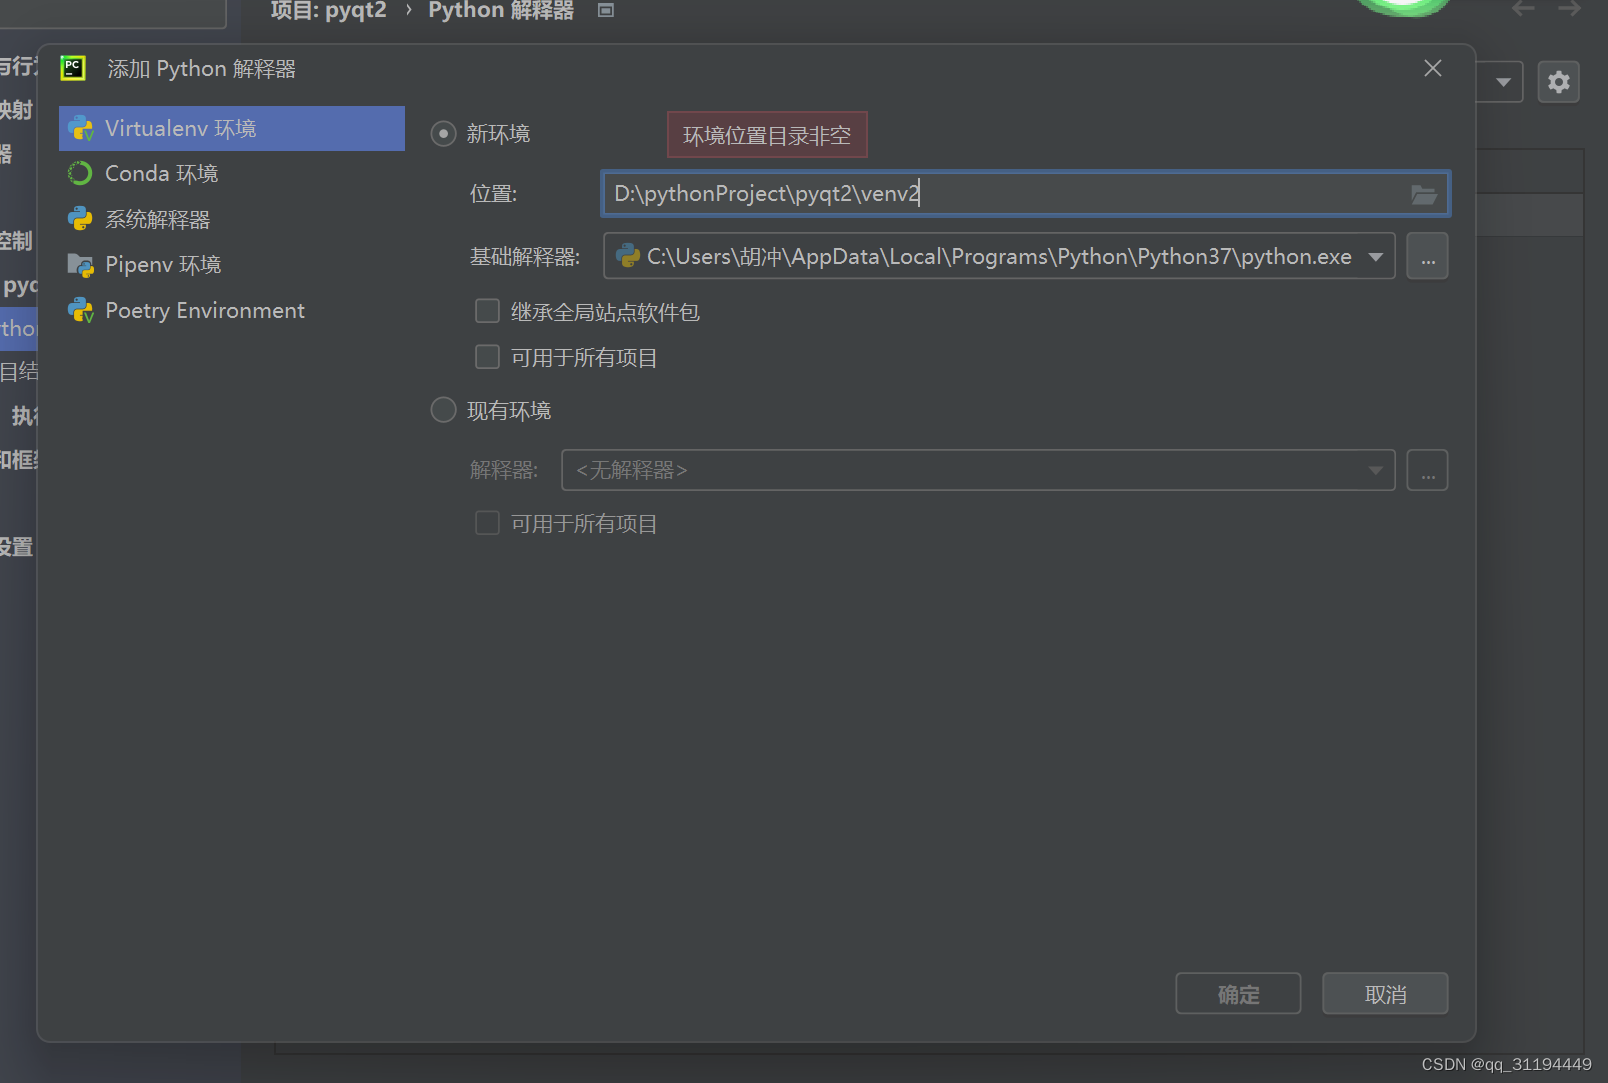Screen dimensions: 1608x1083
Task: Enable 可用于所有项目 under 新环境
Action: pos(487,357)
